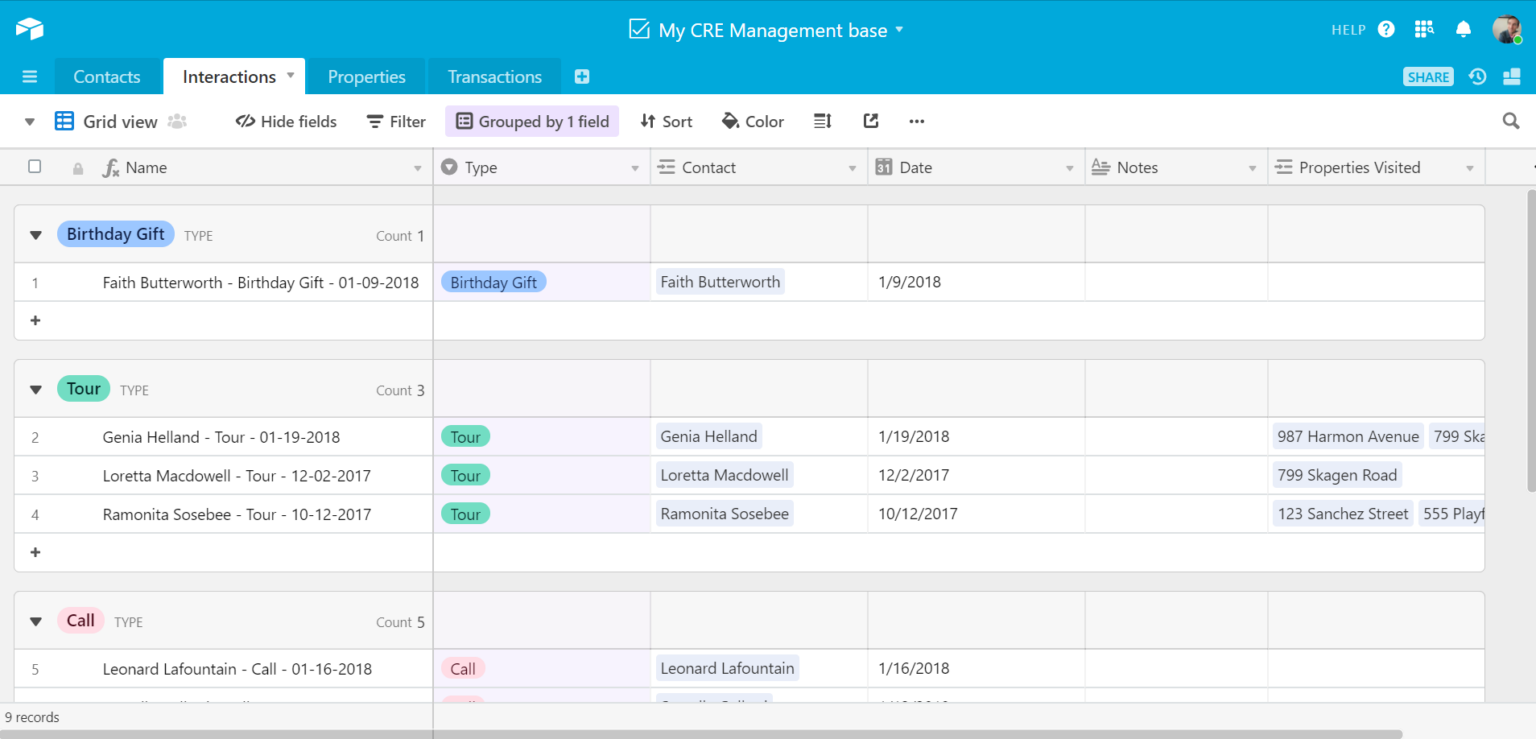Open the search icon

click(1510, 120)
